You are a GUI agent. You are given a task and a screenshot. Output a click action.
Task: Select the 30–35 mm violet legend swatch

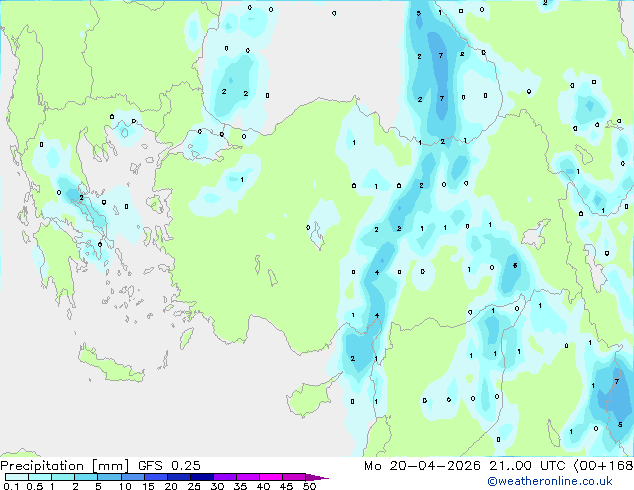[225, 477]
